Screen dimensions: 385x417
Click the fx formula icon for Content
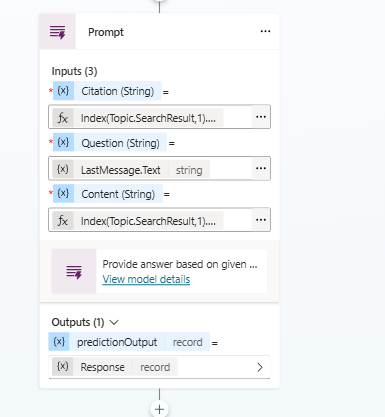click(63, 221)
